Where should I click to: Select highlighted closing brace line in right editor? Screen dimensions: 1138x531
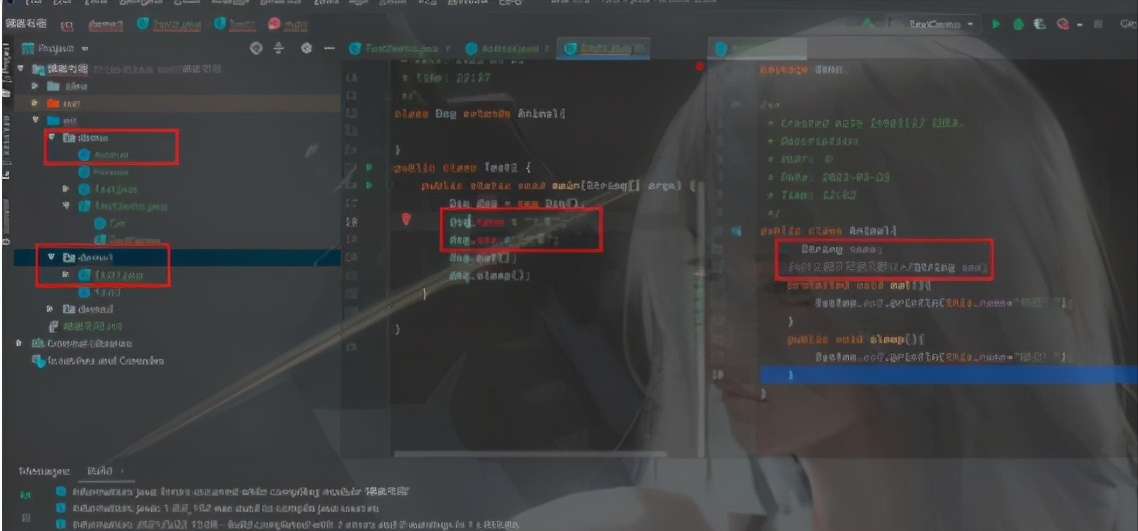click(949, 375)
